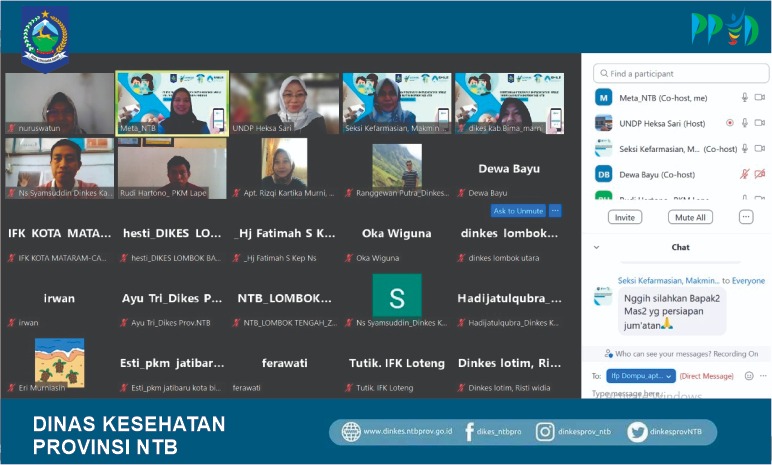Screen dimensions: 772x465
Task: Click the Find a participant search field
Action: pyautogui.click(x=681, y=73)
